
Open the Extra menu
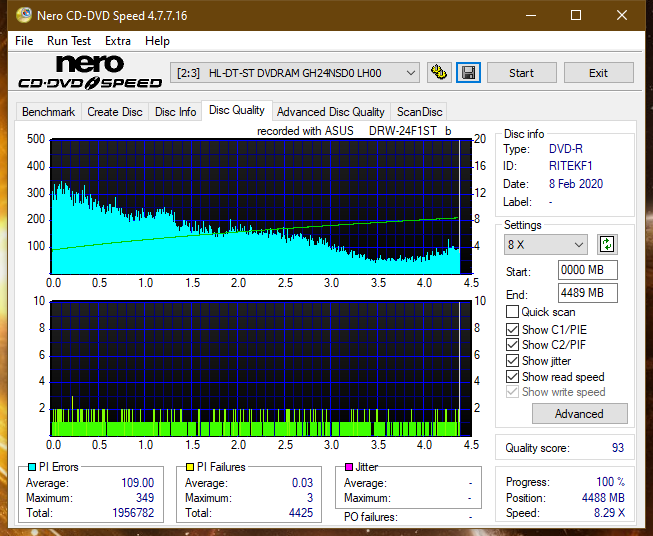[118, 41]
